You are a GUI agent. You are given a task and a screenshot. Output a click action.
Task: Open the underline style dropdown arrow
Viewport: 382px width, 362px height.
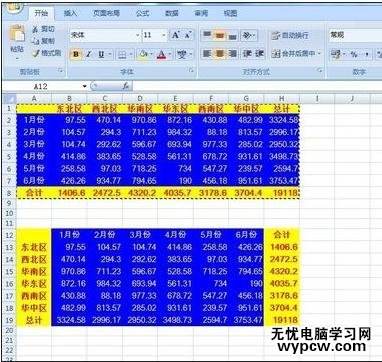pos(109,54)
